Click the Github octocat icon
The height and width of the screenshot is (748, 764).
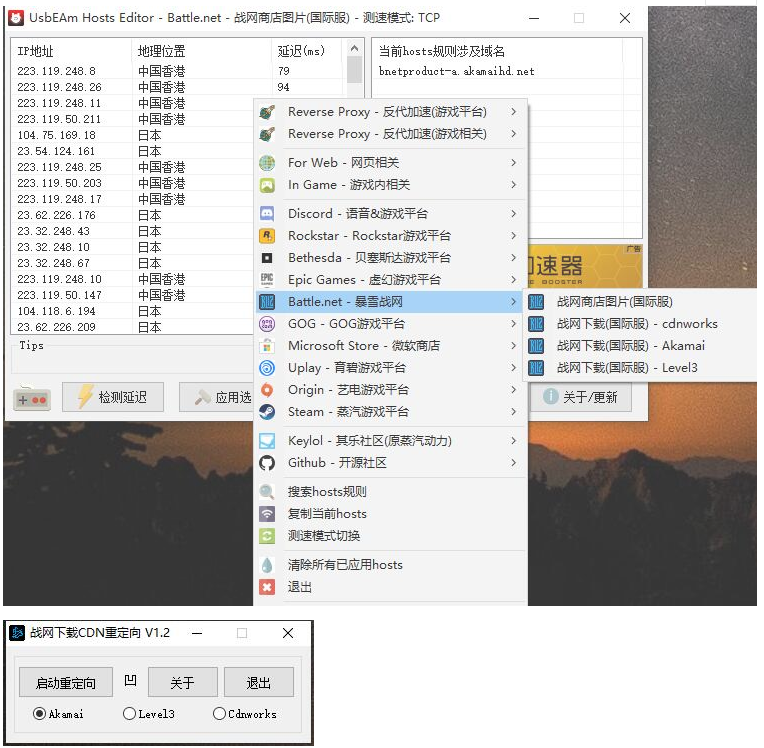(267, 463)
